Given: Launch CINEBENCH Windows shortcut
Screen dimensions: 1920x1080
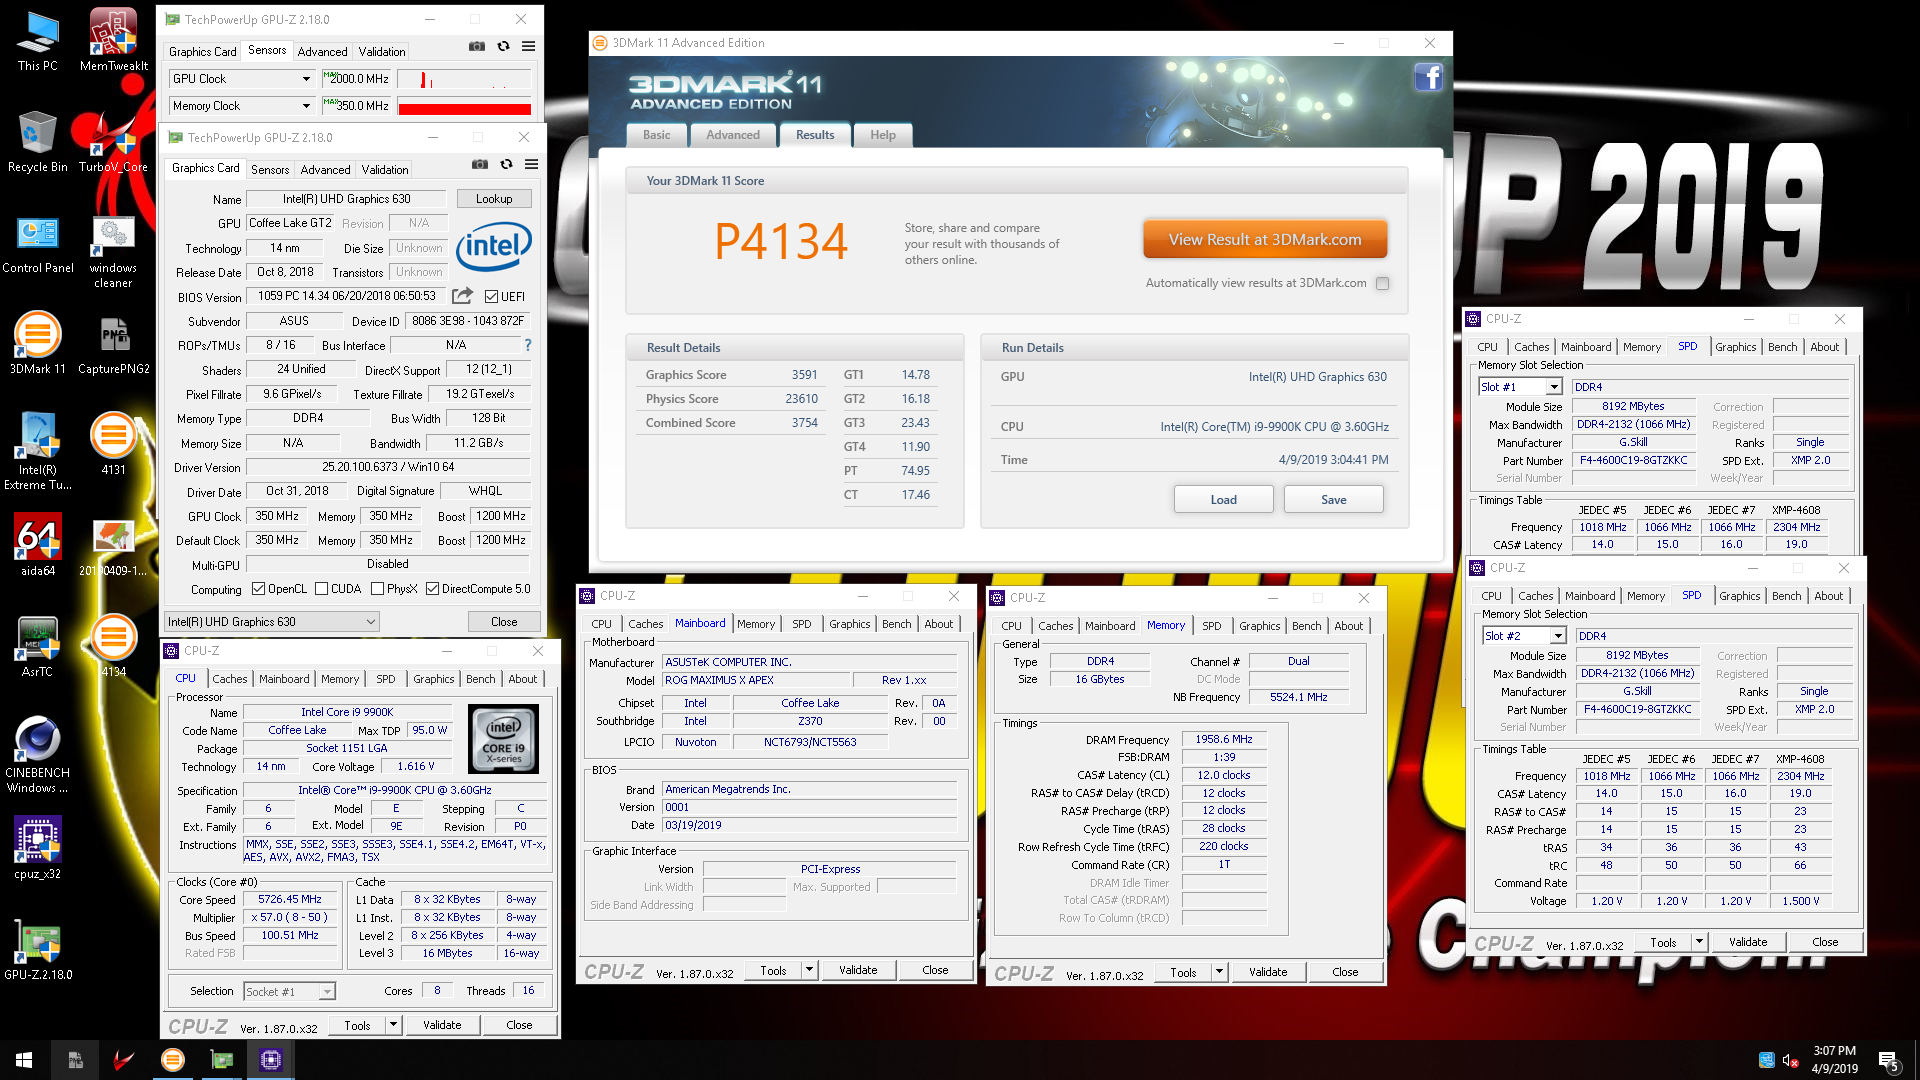Looking at the screenshot, I should point(37,754).
